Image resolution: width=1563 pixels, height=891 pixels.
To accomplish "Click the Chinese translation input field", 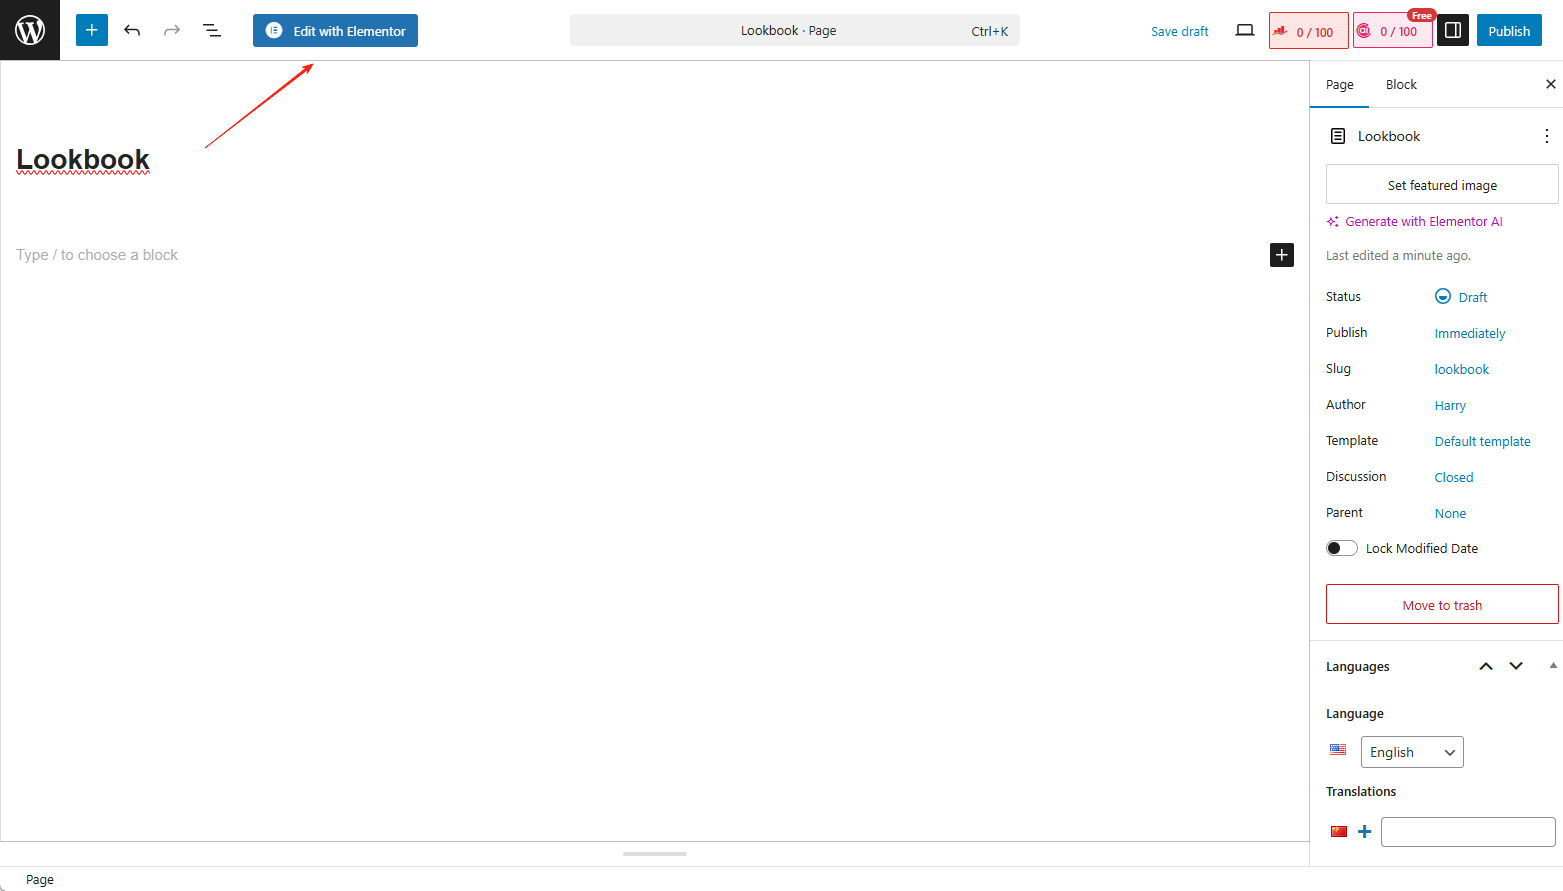I will coord(1468,832).
